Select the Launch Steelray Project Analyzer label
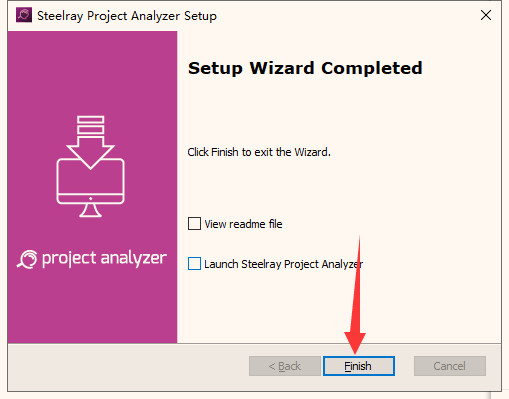509x399 pixels. (x=283, y=264)
